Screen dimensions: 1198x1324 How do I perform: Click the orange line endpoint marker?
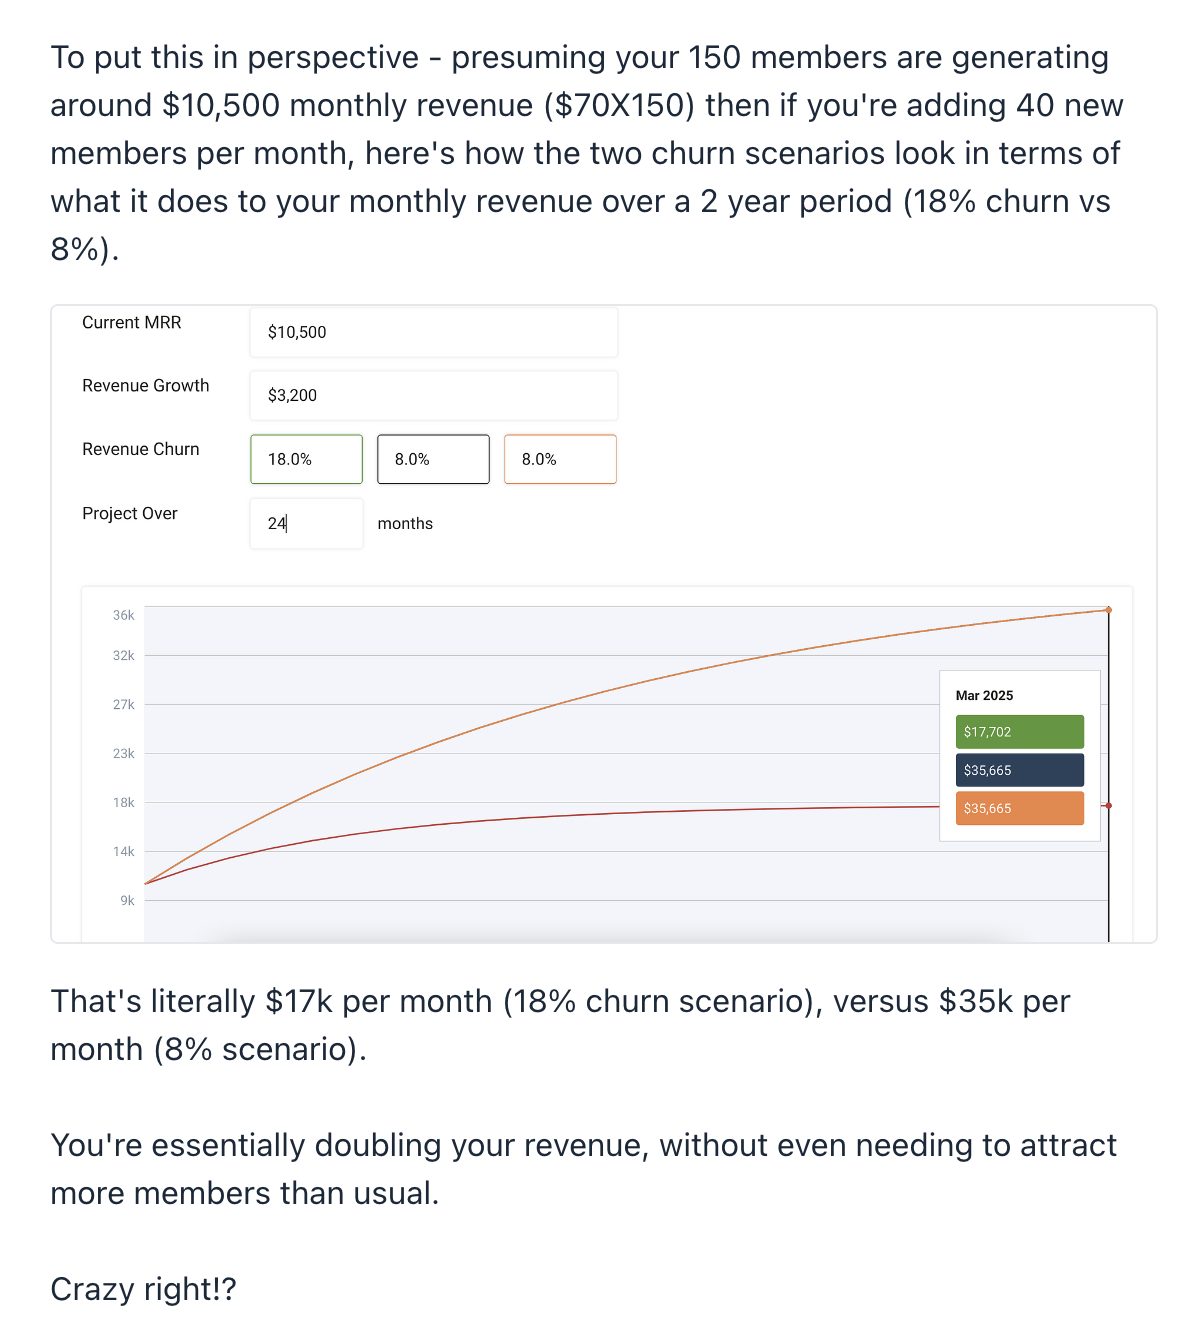1108,609
